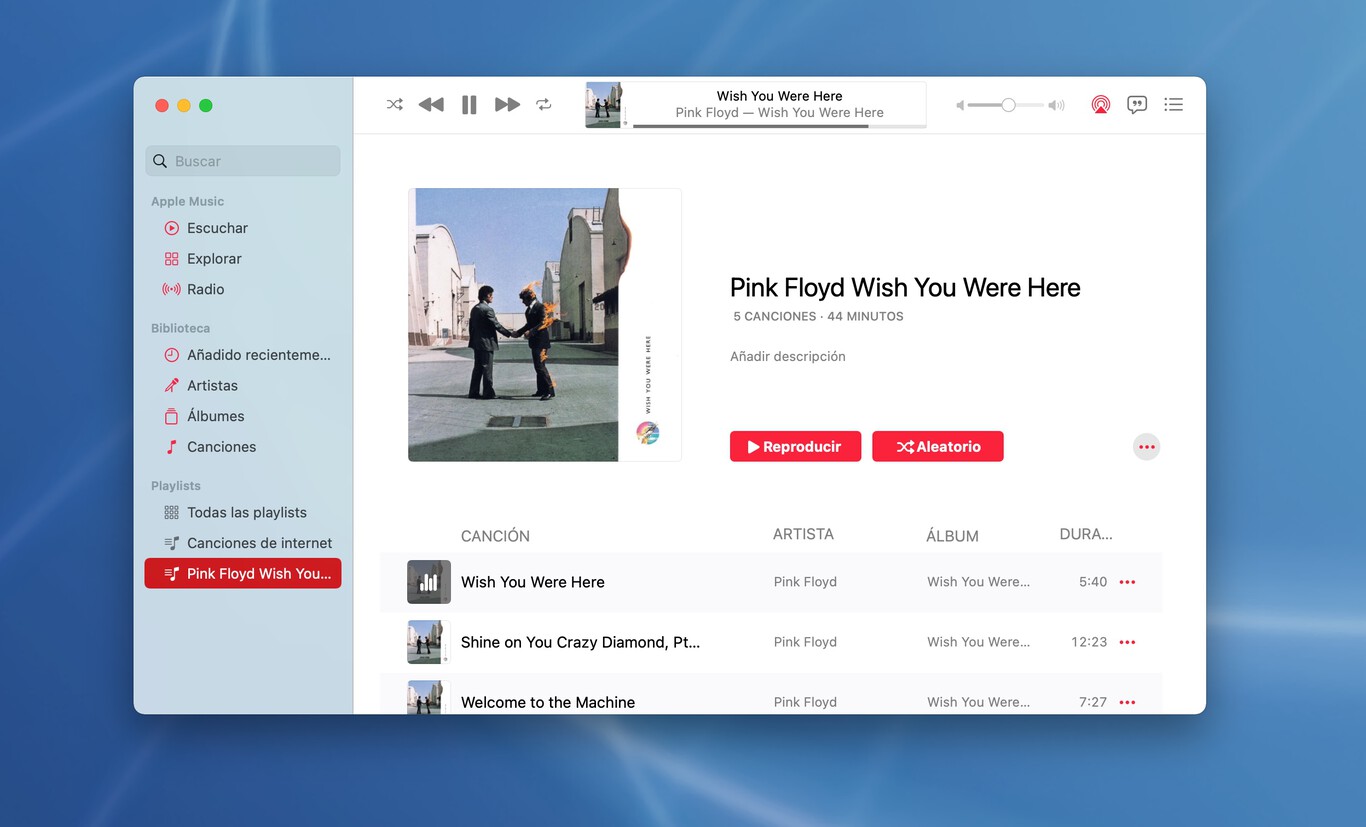Skip back to the previous track
The width and height of the screenshot is (1366, 827).
click(431, 104)
